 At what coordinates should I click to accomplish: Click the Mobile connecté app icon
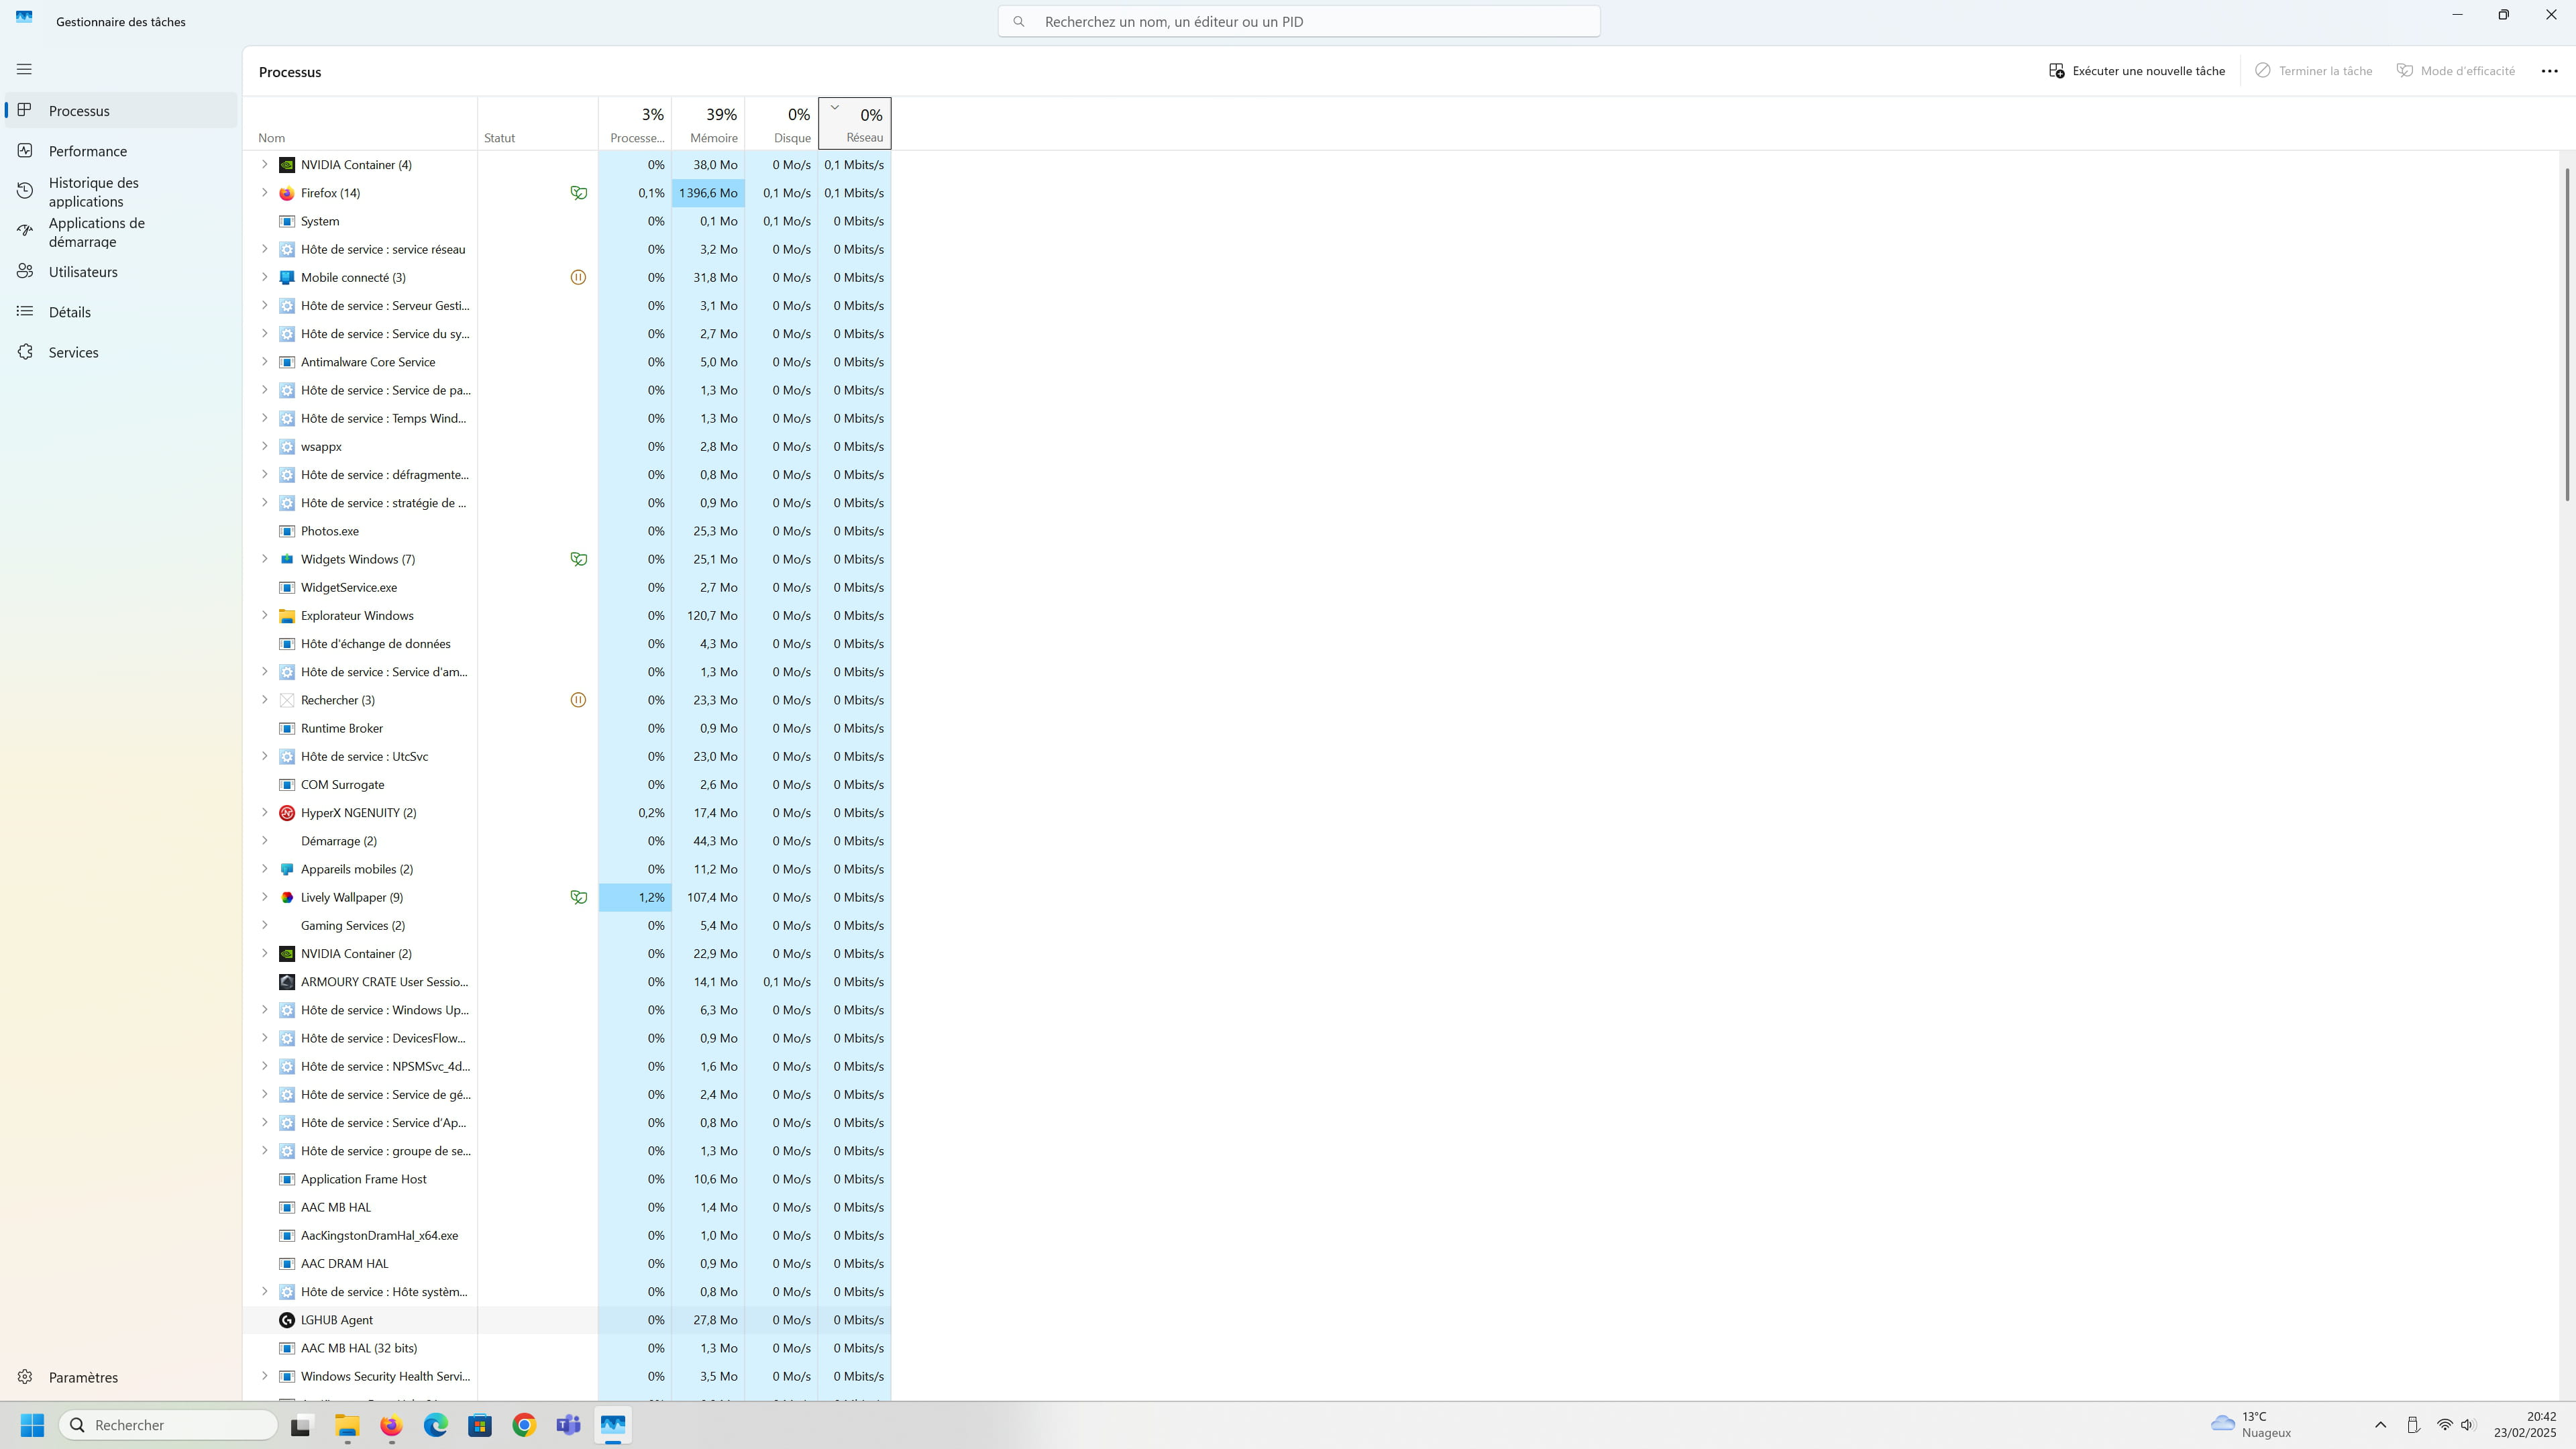tap(287, 278)
